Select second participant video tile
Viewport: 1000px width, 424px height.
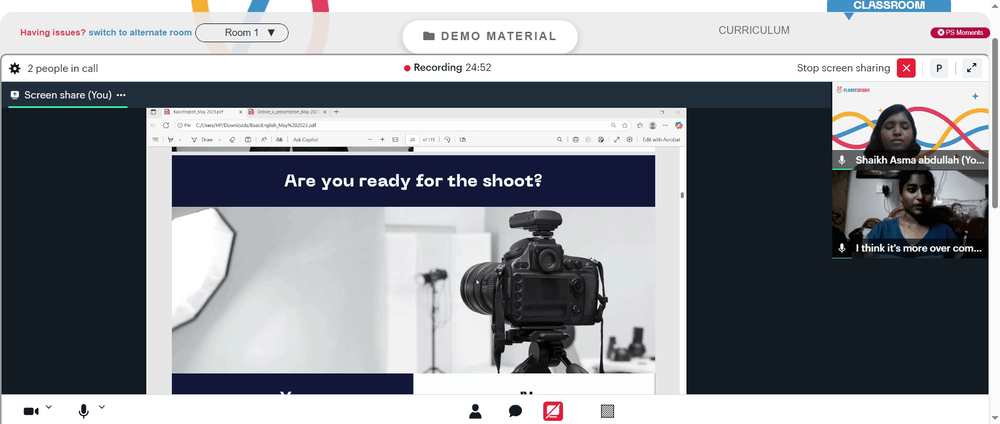[910, 214]
